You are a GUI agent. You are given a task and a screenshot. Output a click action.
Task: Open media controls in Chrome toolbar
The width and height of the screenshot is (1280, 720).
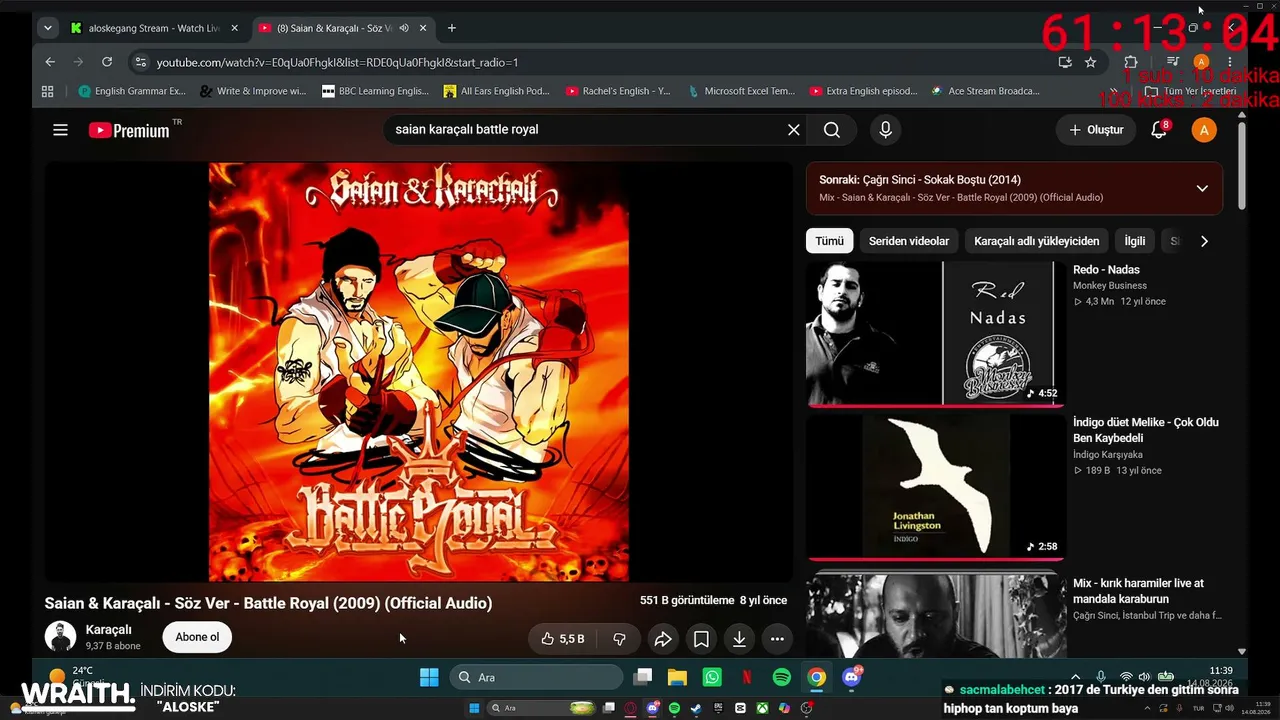1173,62
